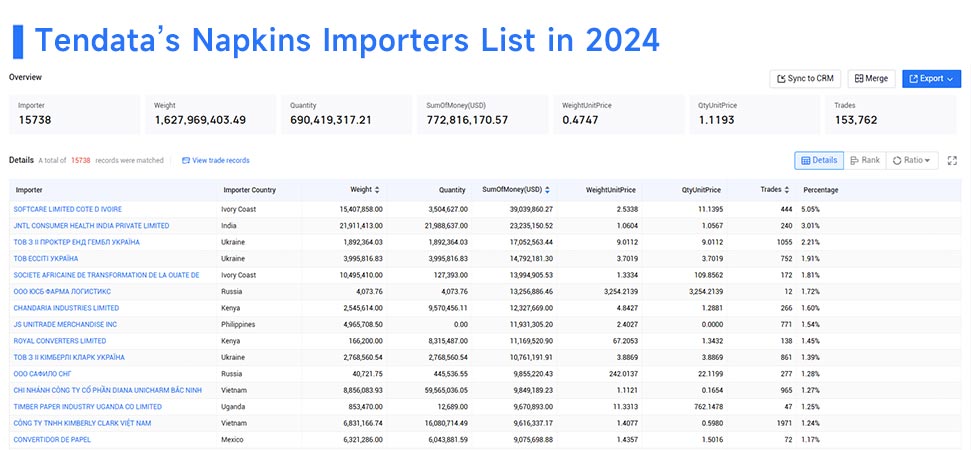
Task: Open the View trade records link
Action: [x=216, y=160]
